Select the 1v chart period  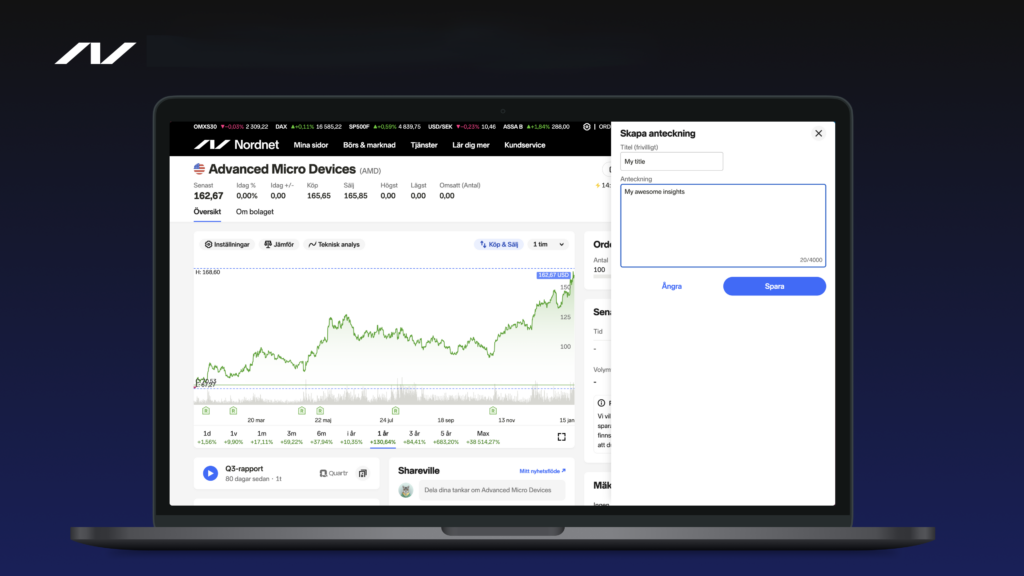233,438
